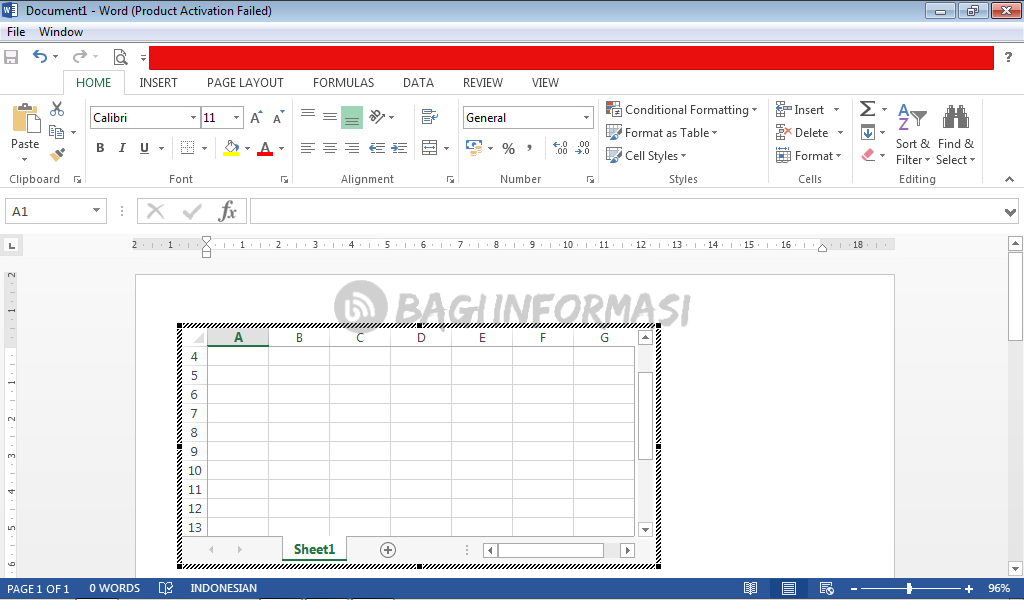Click the Paste clipboard icon
The height and width of the screenshot is (612, 1024).
point(25,119)
